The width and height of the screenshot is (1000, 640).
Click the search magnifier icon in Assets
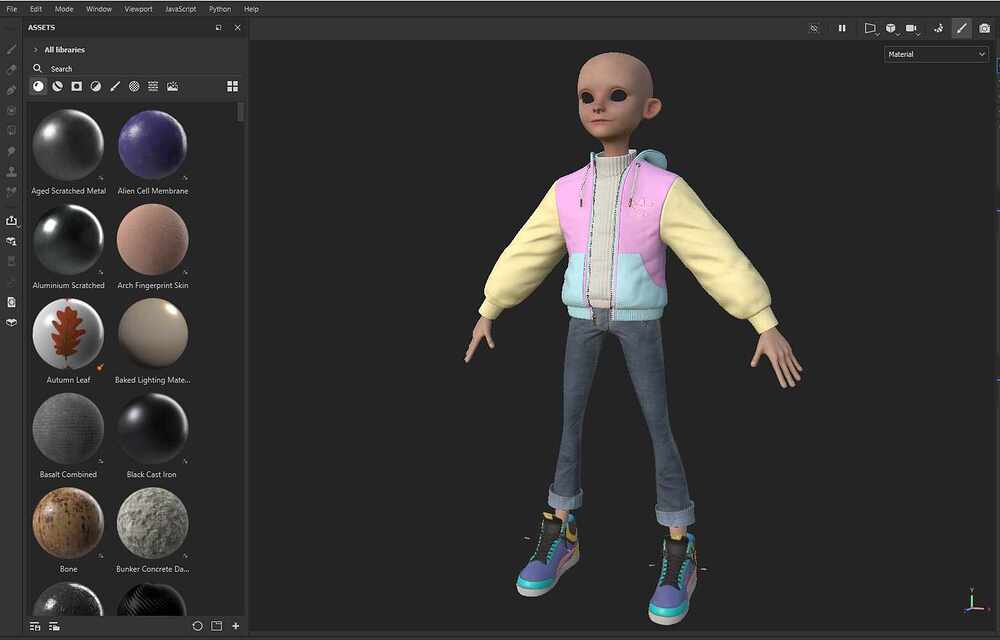point(38,68)
